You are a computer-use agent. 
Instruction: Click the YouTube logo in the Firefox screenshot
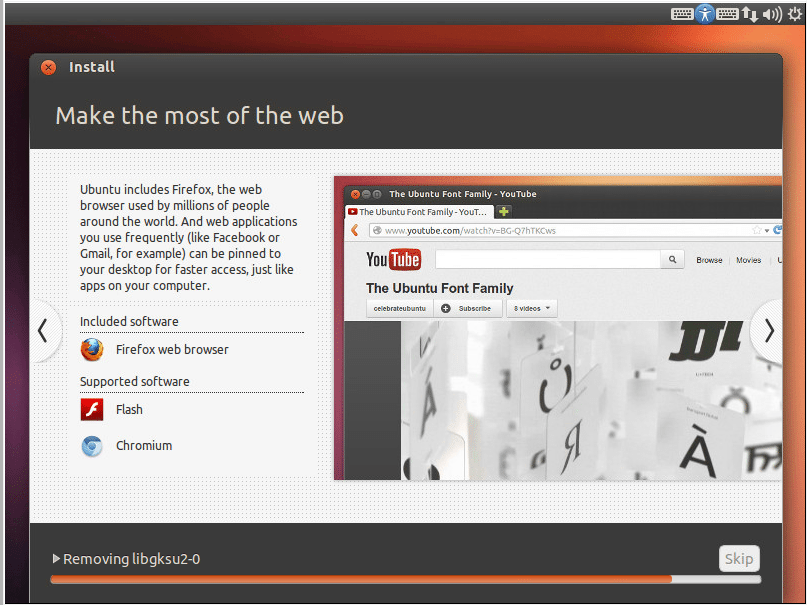point(393,260)
